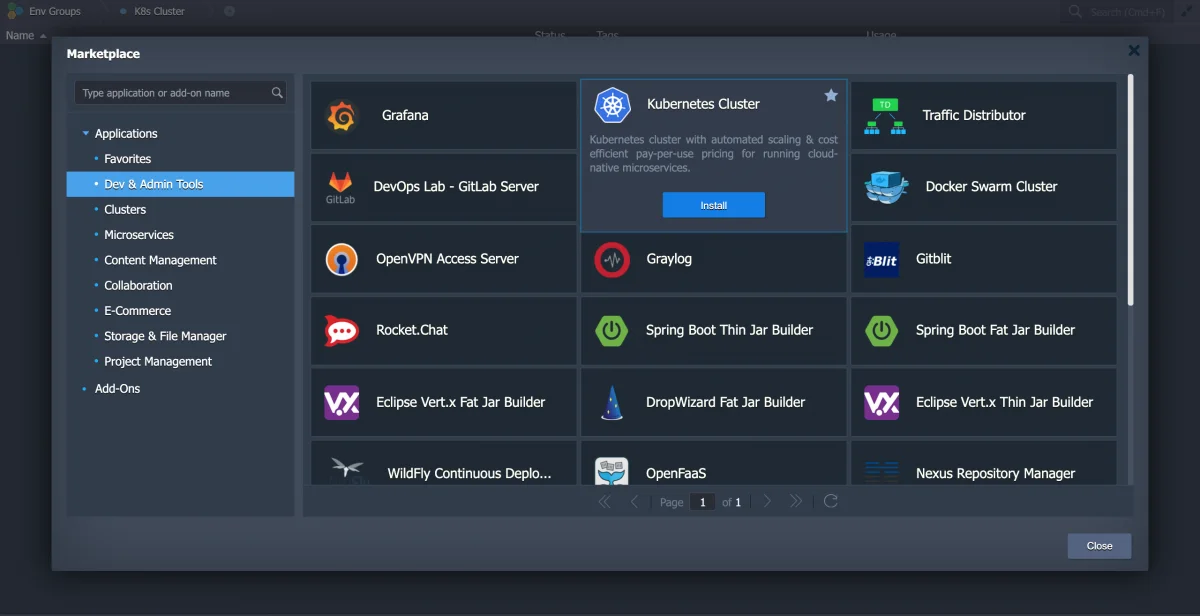1200x616 pixels.
Task: Click the Eclipse Vert.x Fat Jar icon
Action: [342, 402]
